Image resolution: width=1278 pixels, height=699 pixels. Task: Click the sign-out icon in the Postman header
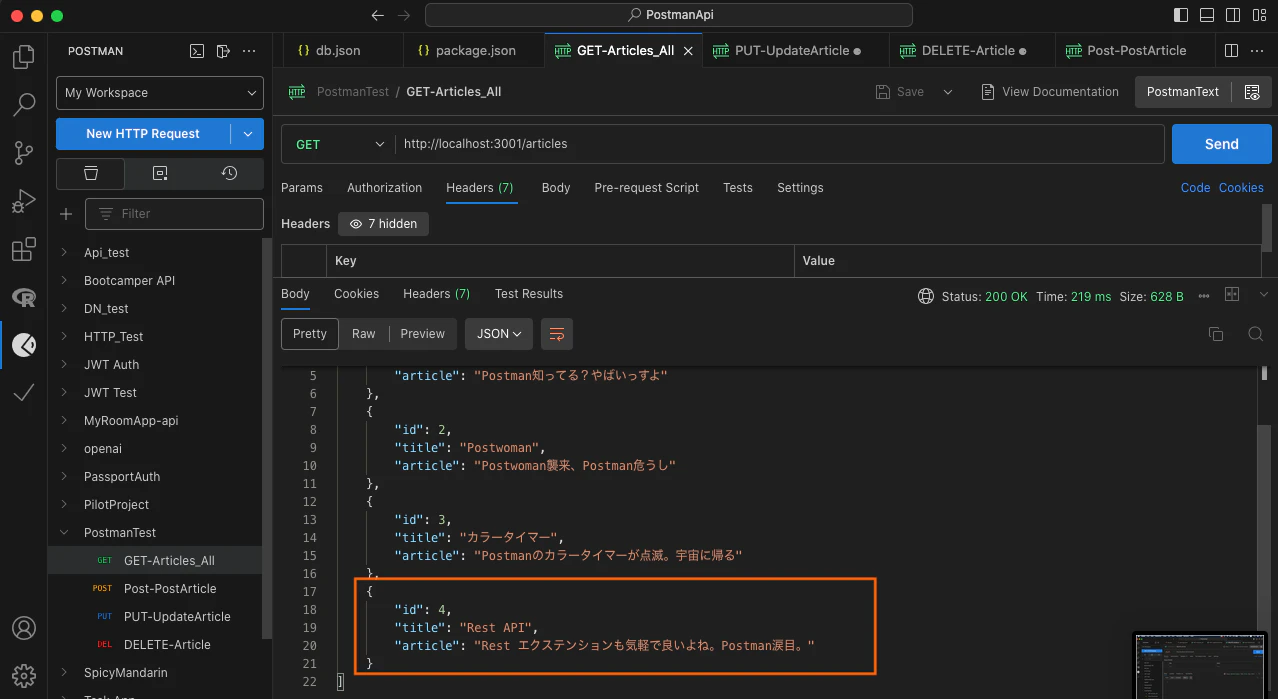pos(223,51)
